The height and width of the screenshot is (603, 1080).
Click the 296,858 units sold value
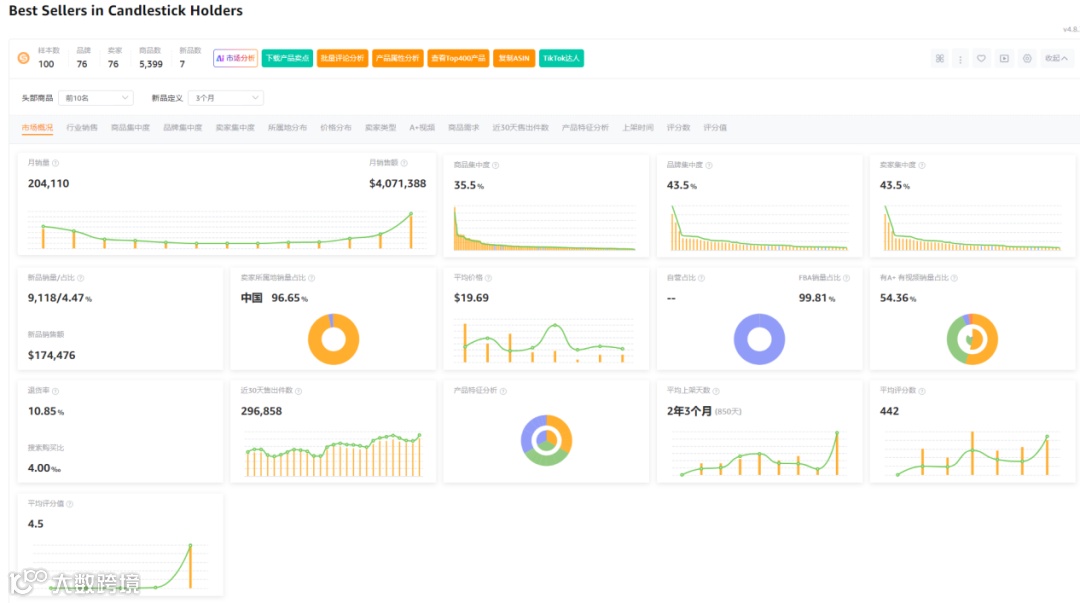[x=261, y=411]
